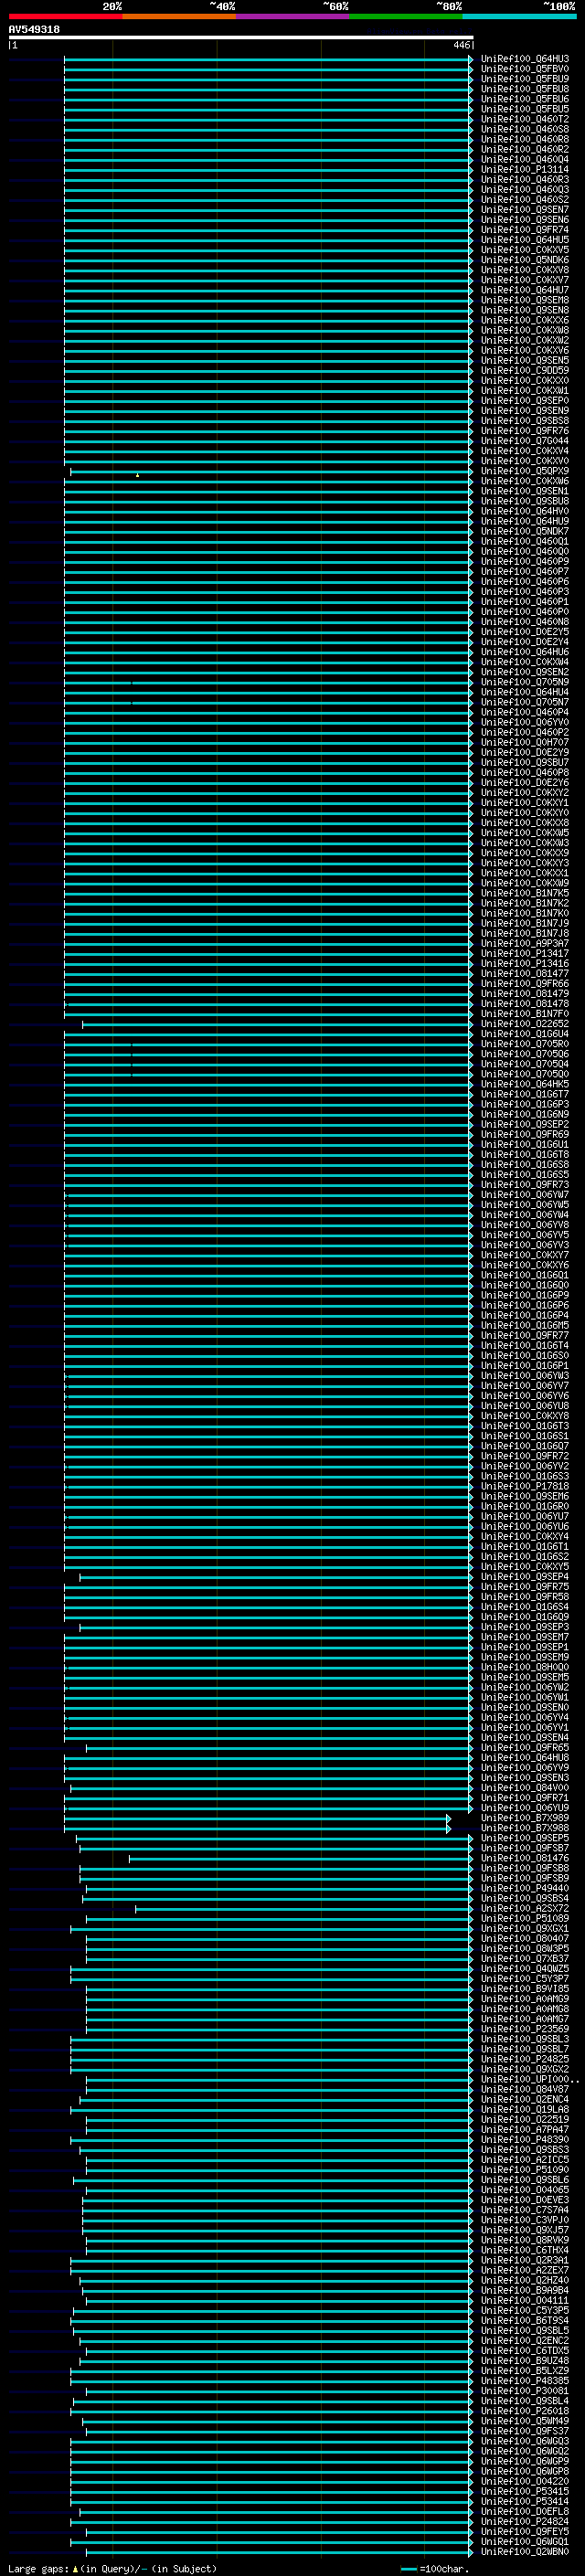The image size is (585, 2576).
Task: Select hit label UniRef100_A7PA47
Action: (x=524, y=2129)
